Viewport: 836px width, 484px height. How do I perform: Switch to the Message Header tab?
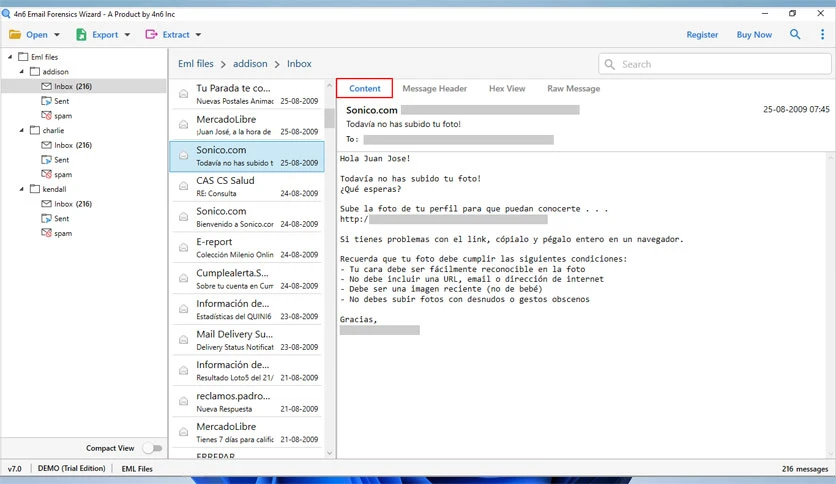[x=435, y=88]
